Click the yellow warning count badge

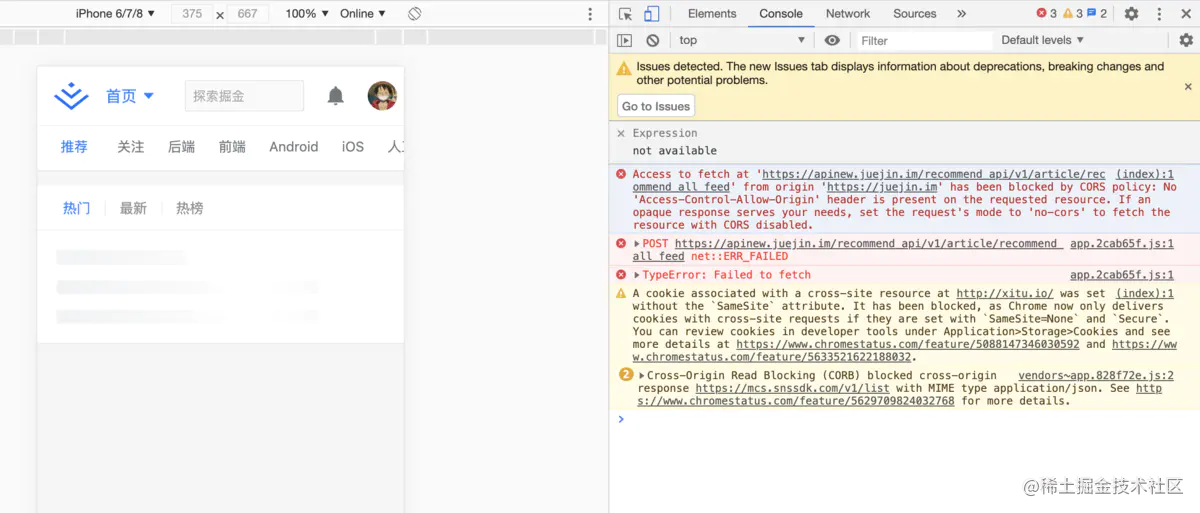click(x=1073, y=14)
